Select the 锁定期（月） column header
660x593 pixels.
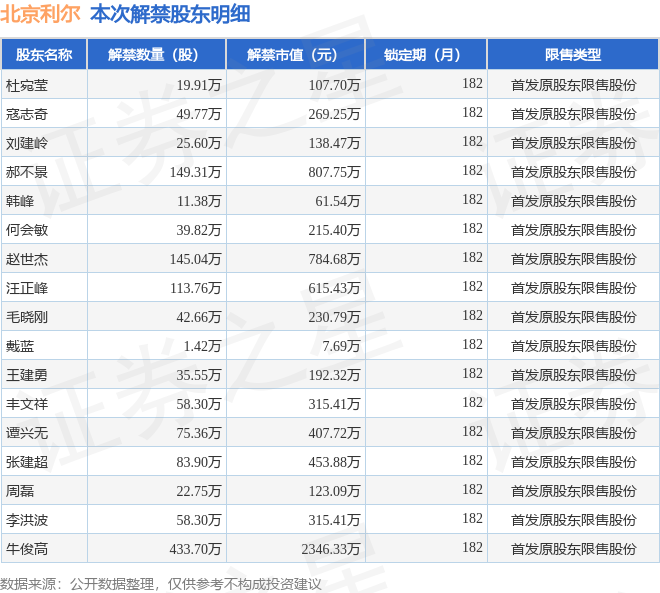point(426,54)
